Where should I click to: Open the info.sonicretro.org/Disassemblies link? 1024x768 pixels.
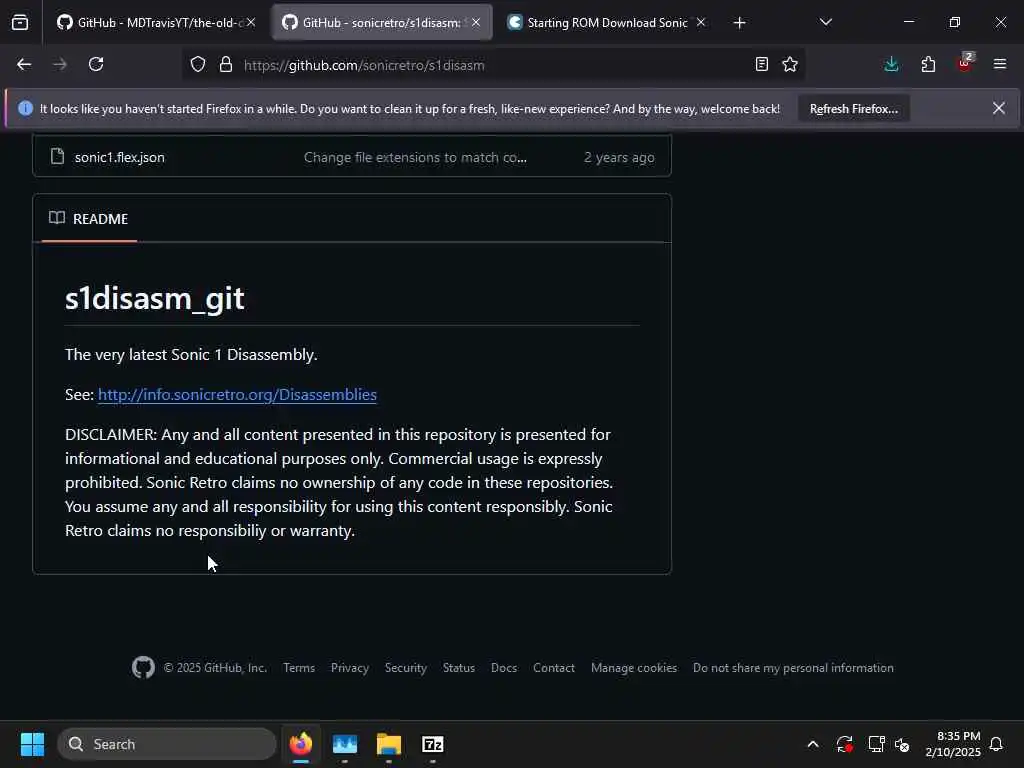237,394
